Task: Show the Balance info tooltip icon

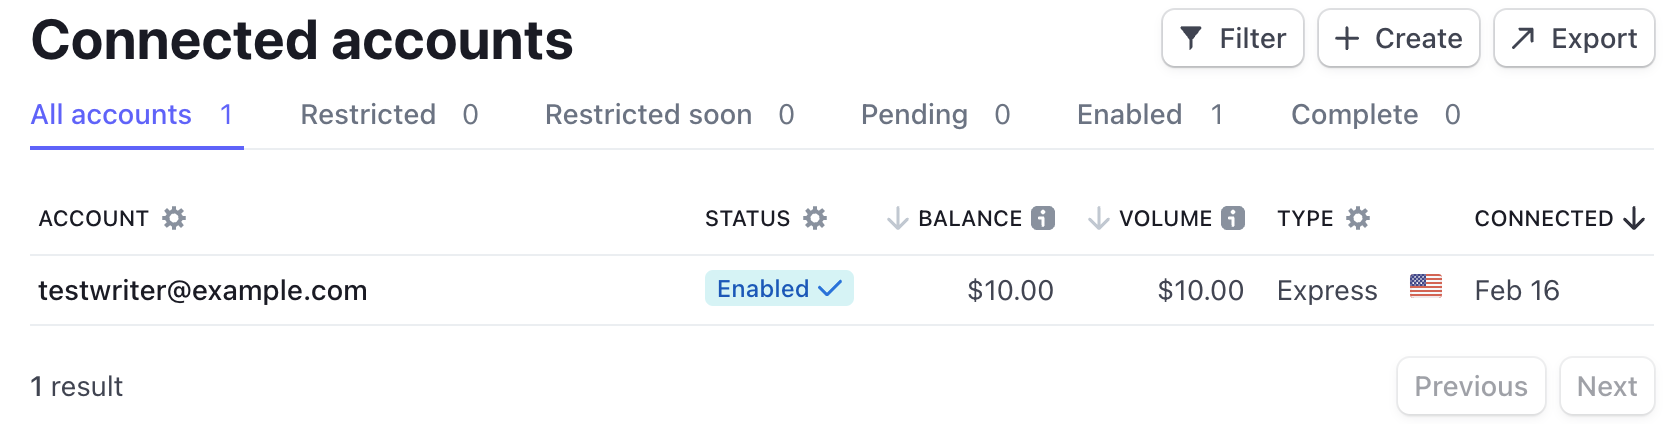Action: click(1043, 218)
